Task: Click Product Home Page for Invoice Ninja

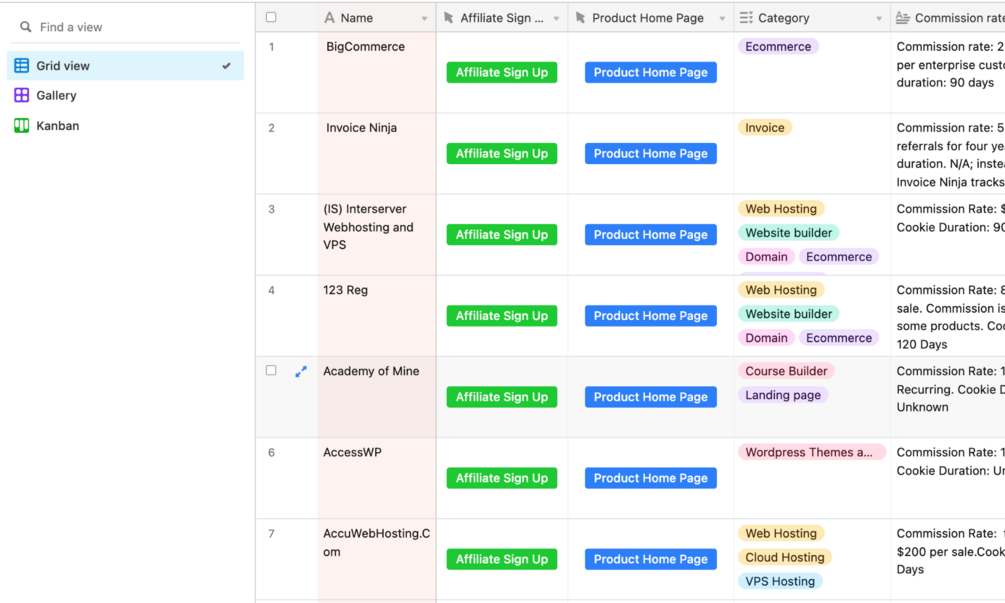Action: tap(651, 154)
